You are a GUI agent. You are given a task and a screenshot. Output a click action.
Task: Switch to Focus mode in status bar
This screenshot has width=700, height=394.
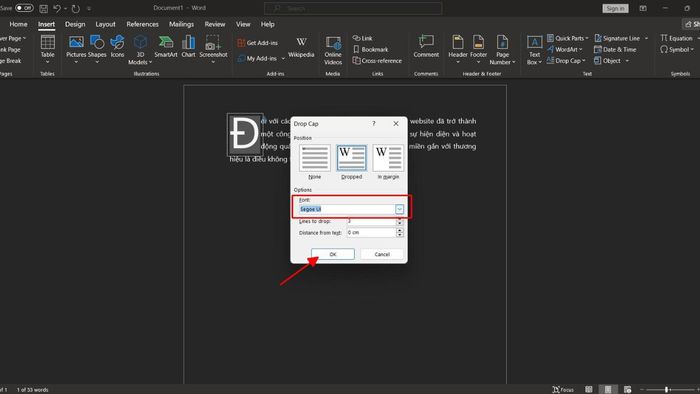coord(563,390)
